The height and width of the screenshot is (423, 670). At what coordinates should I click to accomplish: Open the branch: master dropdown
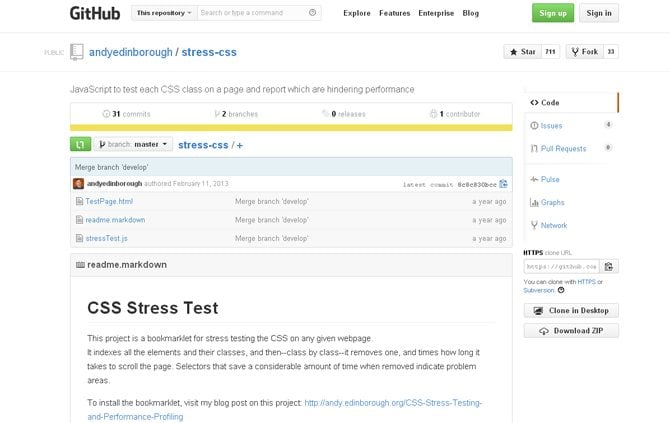pos(133,144)
